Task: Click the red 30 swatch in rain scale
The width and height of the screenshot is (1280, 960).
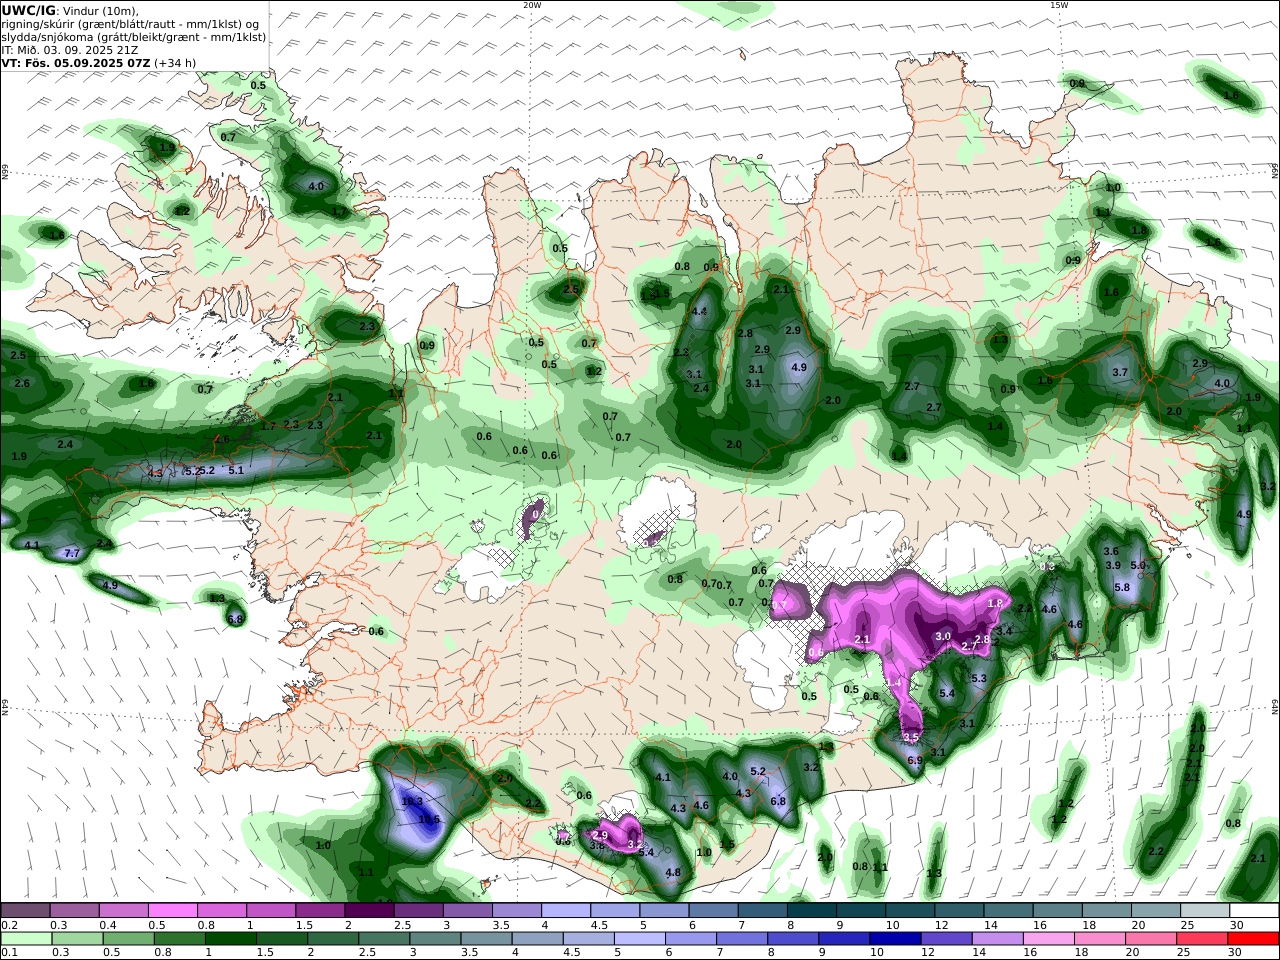Action: point(1254,939)
